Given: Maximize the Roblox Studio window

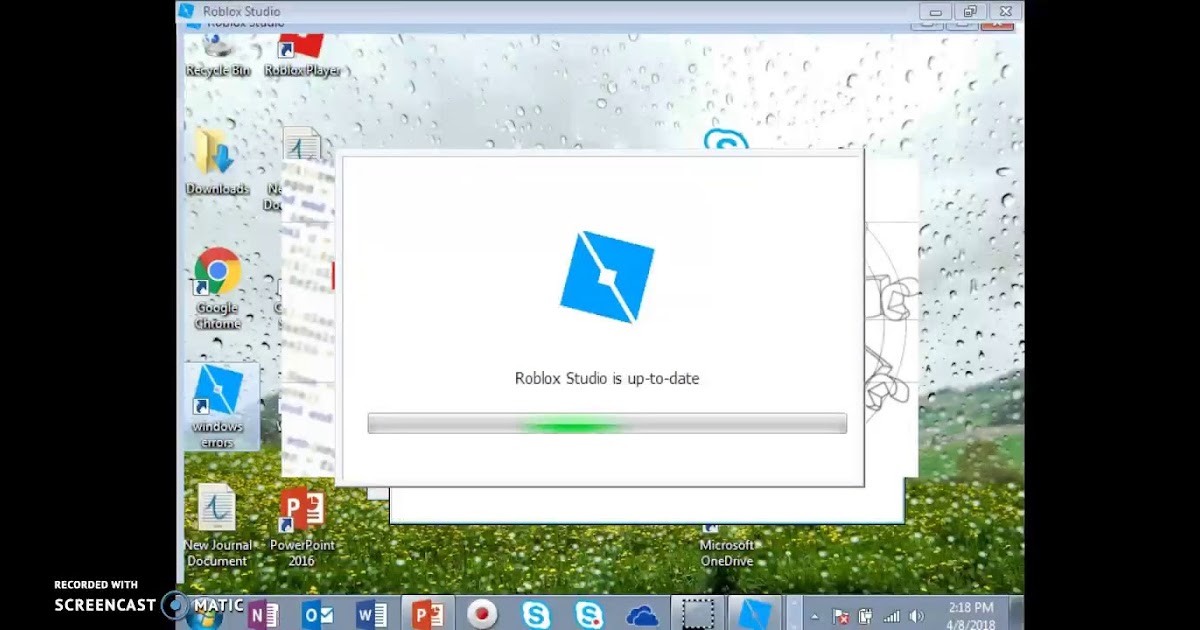Looking at the screenshot, I should (x=969, y=11).
